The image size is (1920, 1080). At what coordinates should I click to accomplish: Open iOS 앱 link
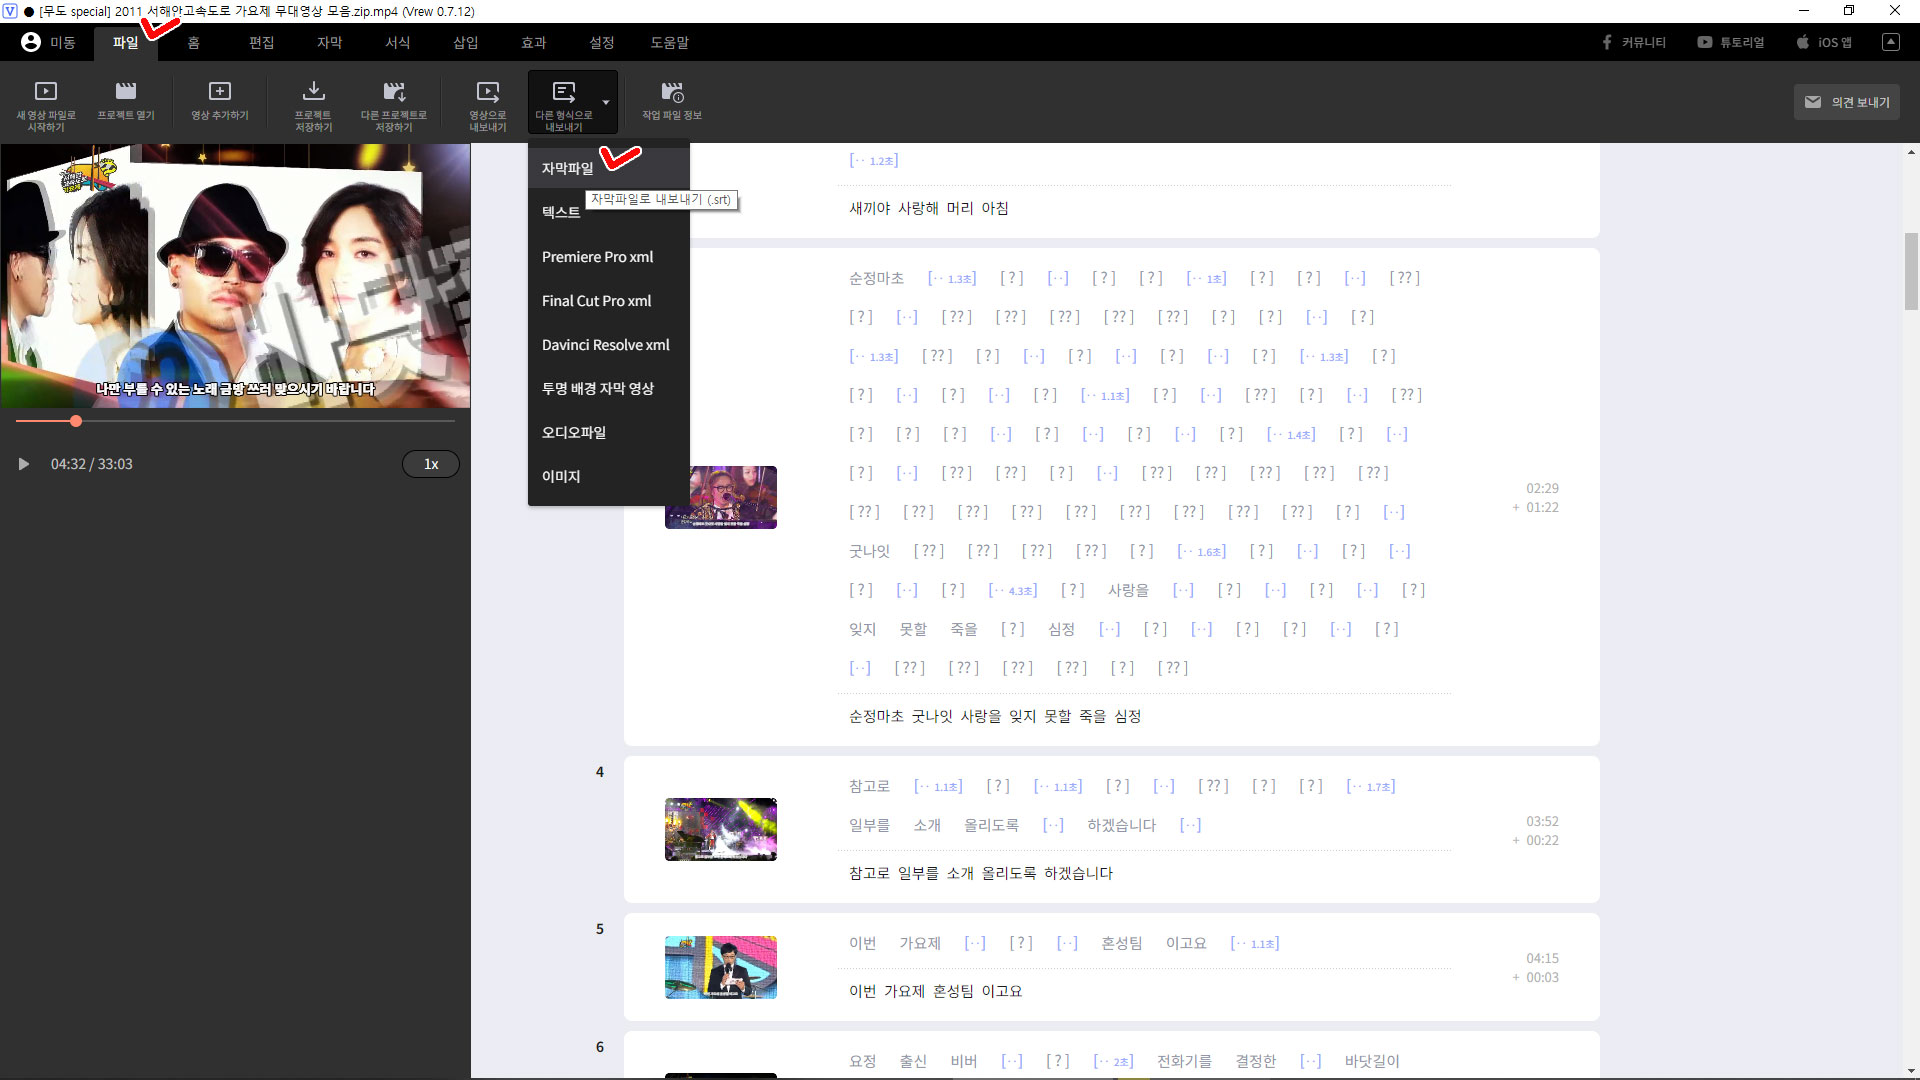(1824, 42)
